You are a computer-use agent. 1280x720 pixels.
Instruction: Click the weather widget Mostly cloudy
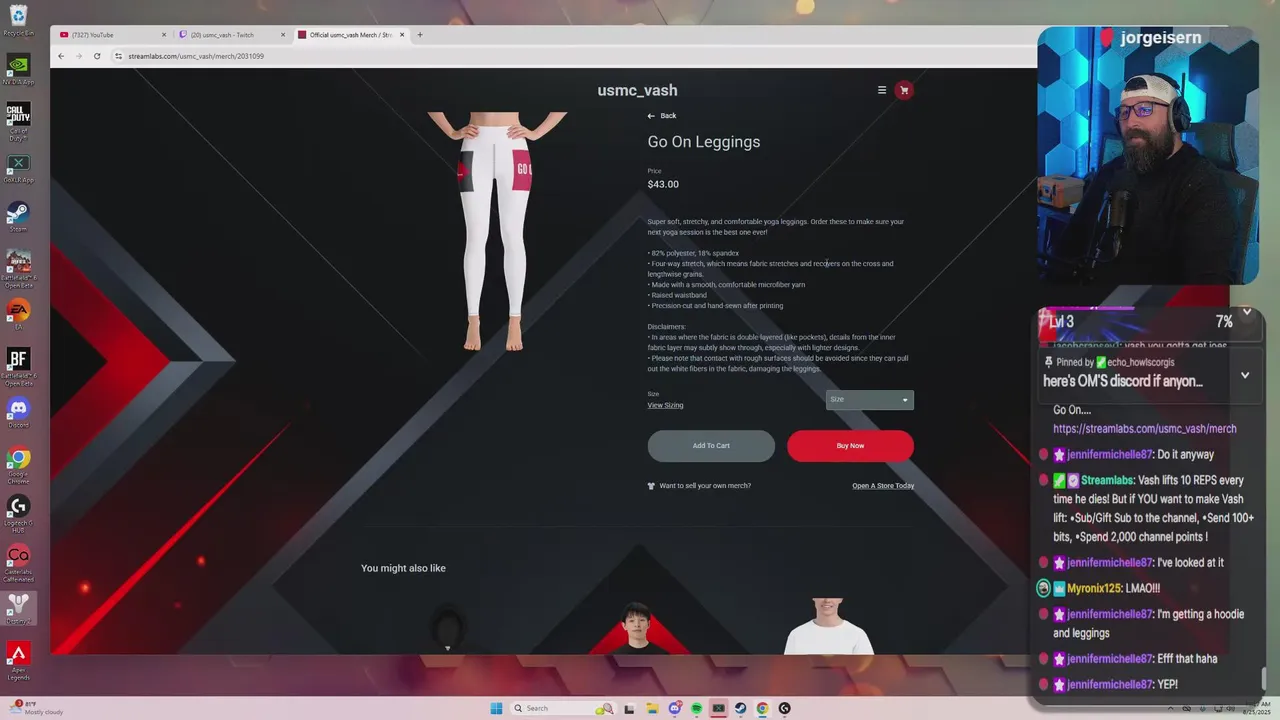tap(38, 707)
